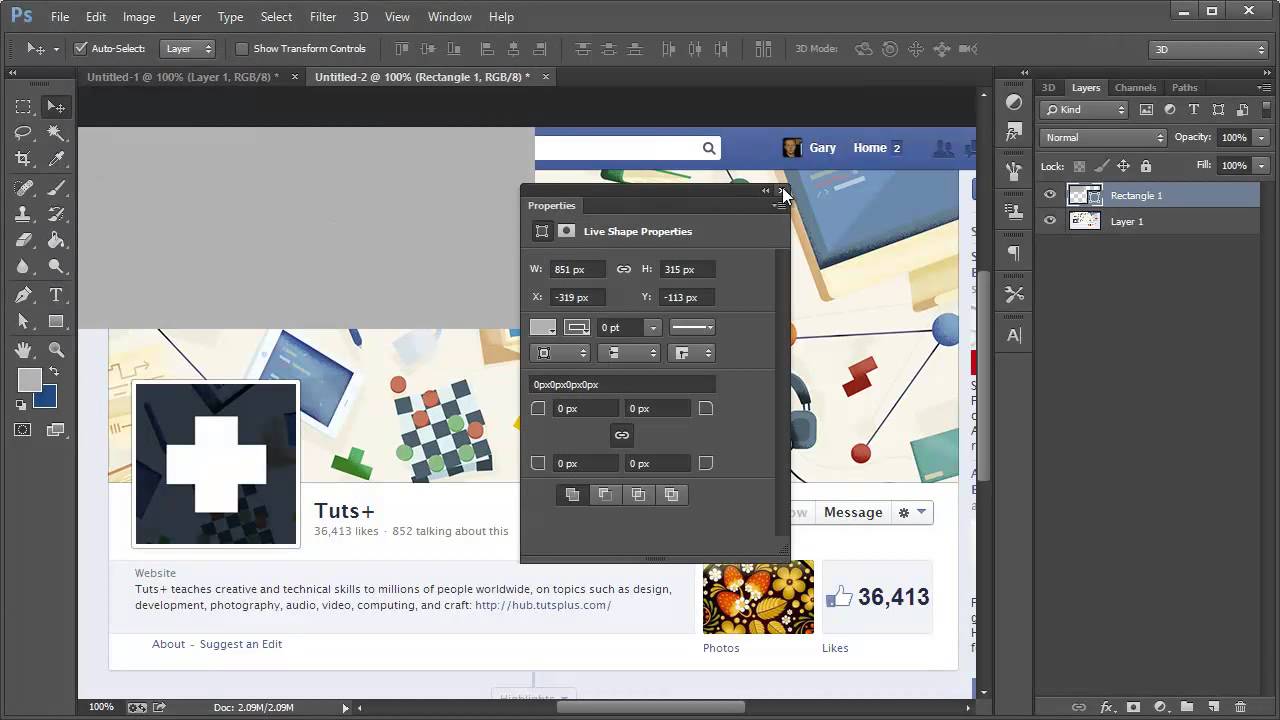Create a new layer icon
This screenshot has width=1280, height=720.
click(1213, 707)
